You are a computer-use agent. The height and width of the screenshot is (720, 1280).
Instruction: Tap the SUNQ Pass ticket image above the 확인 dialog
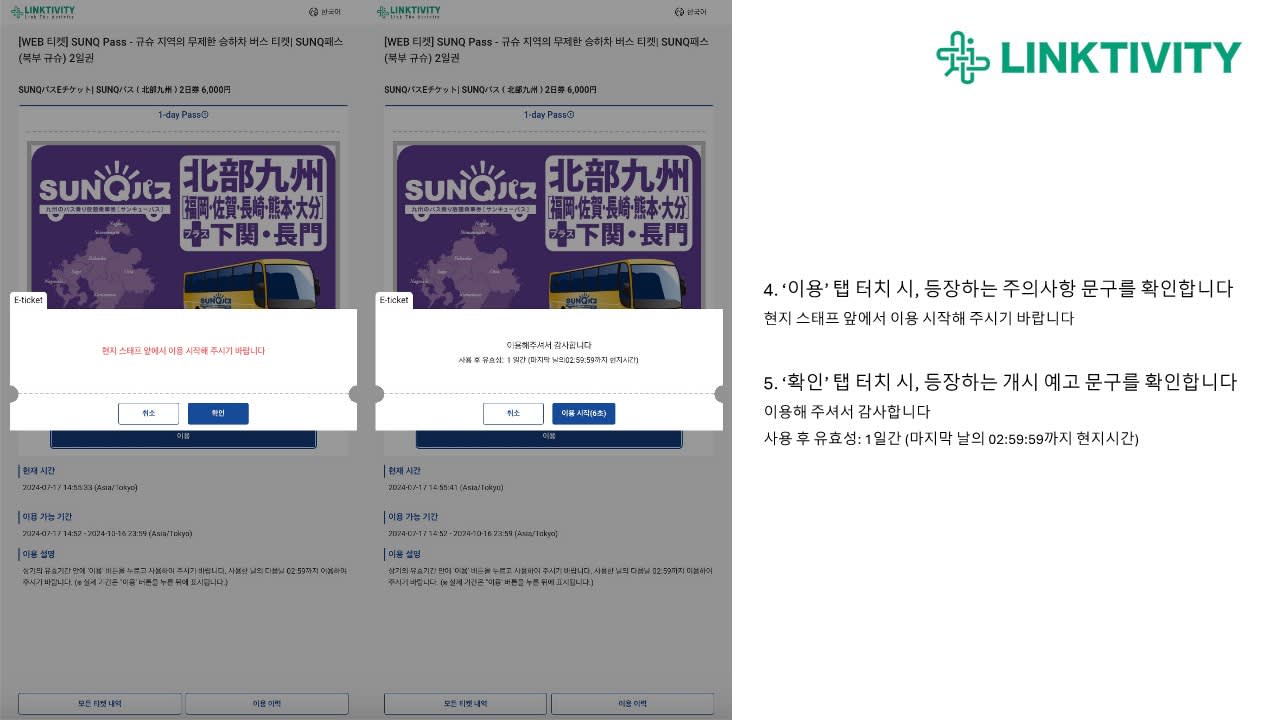click(x=183, y=225)
